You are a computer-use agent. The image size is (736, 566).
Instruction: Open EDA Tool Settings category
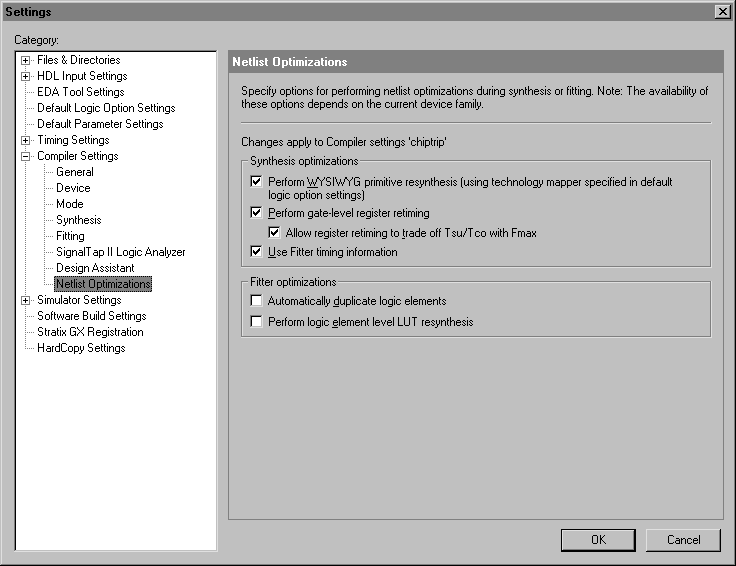coord(81,92)
